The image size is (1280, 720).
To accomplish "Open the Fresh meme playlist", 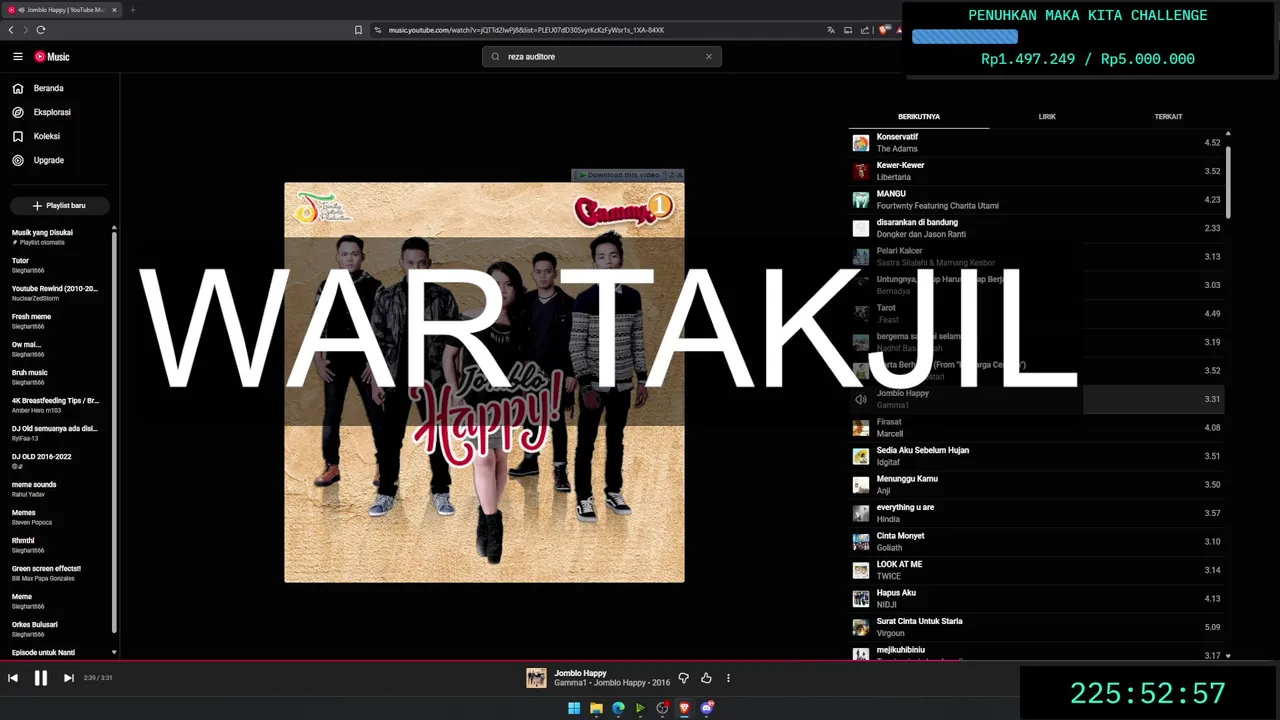I will click(56, 321).
